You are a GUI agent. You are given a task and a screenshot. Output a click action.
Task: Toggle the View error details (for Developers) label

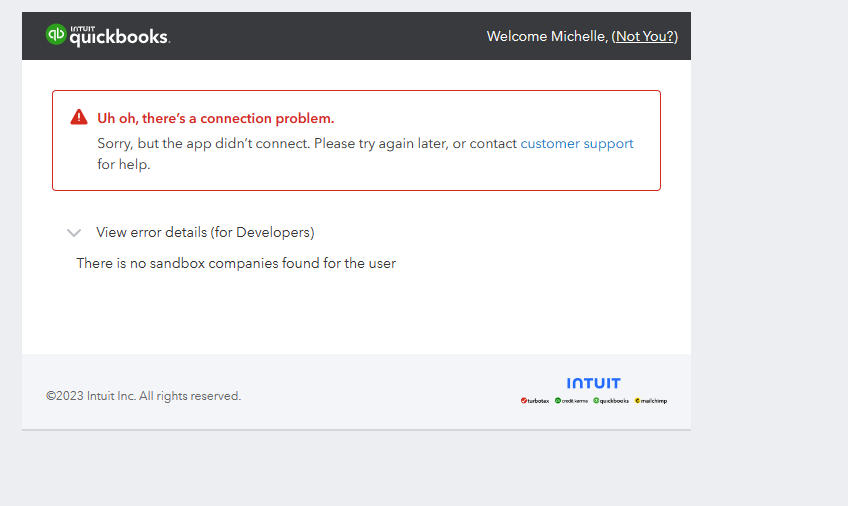click(x=205, y=232)
